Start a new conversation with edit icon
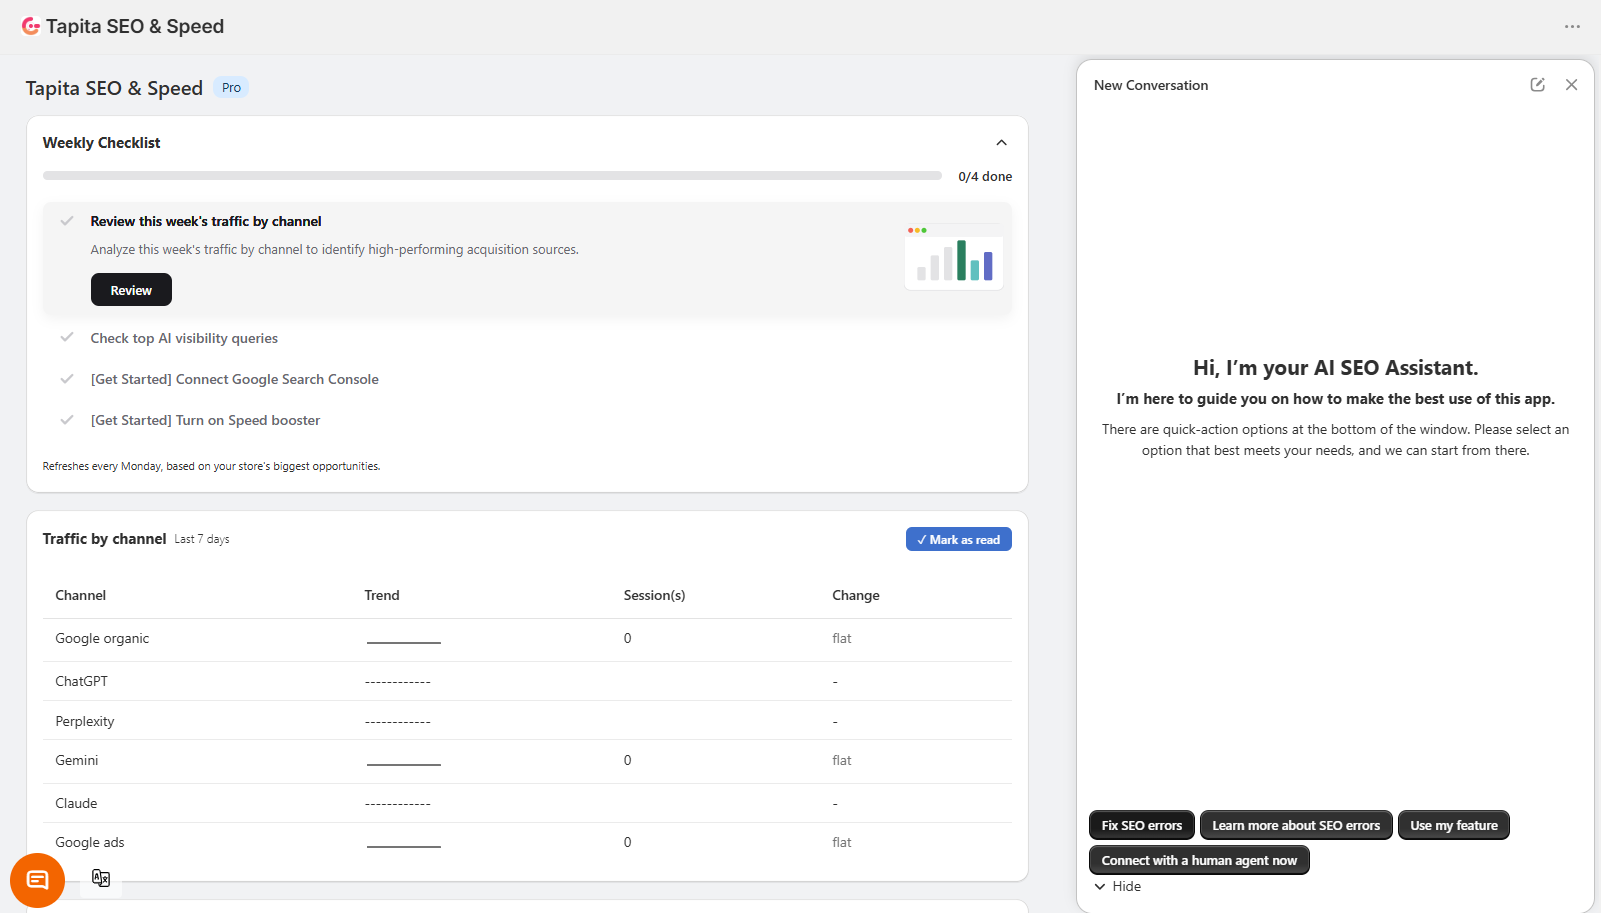The image size is (1601, 913). 1538,85
